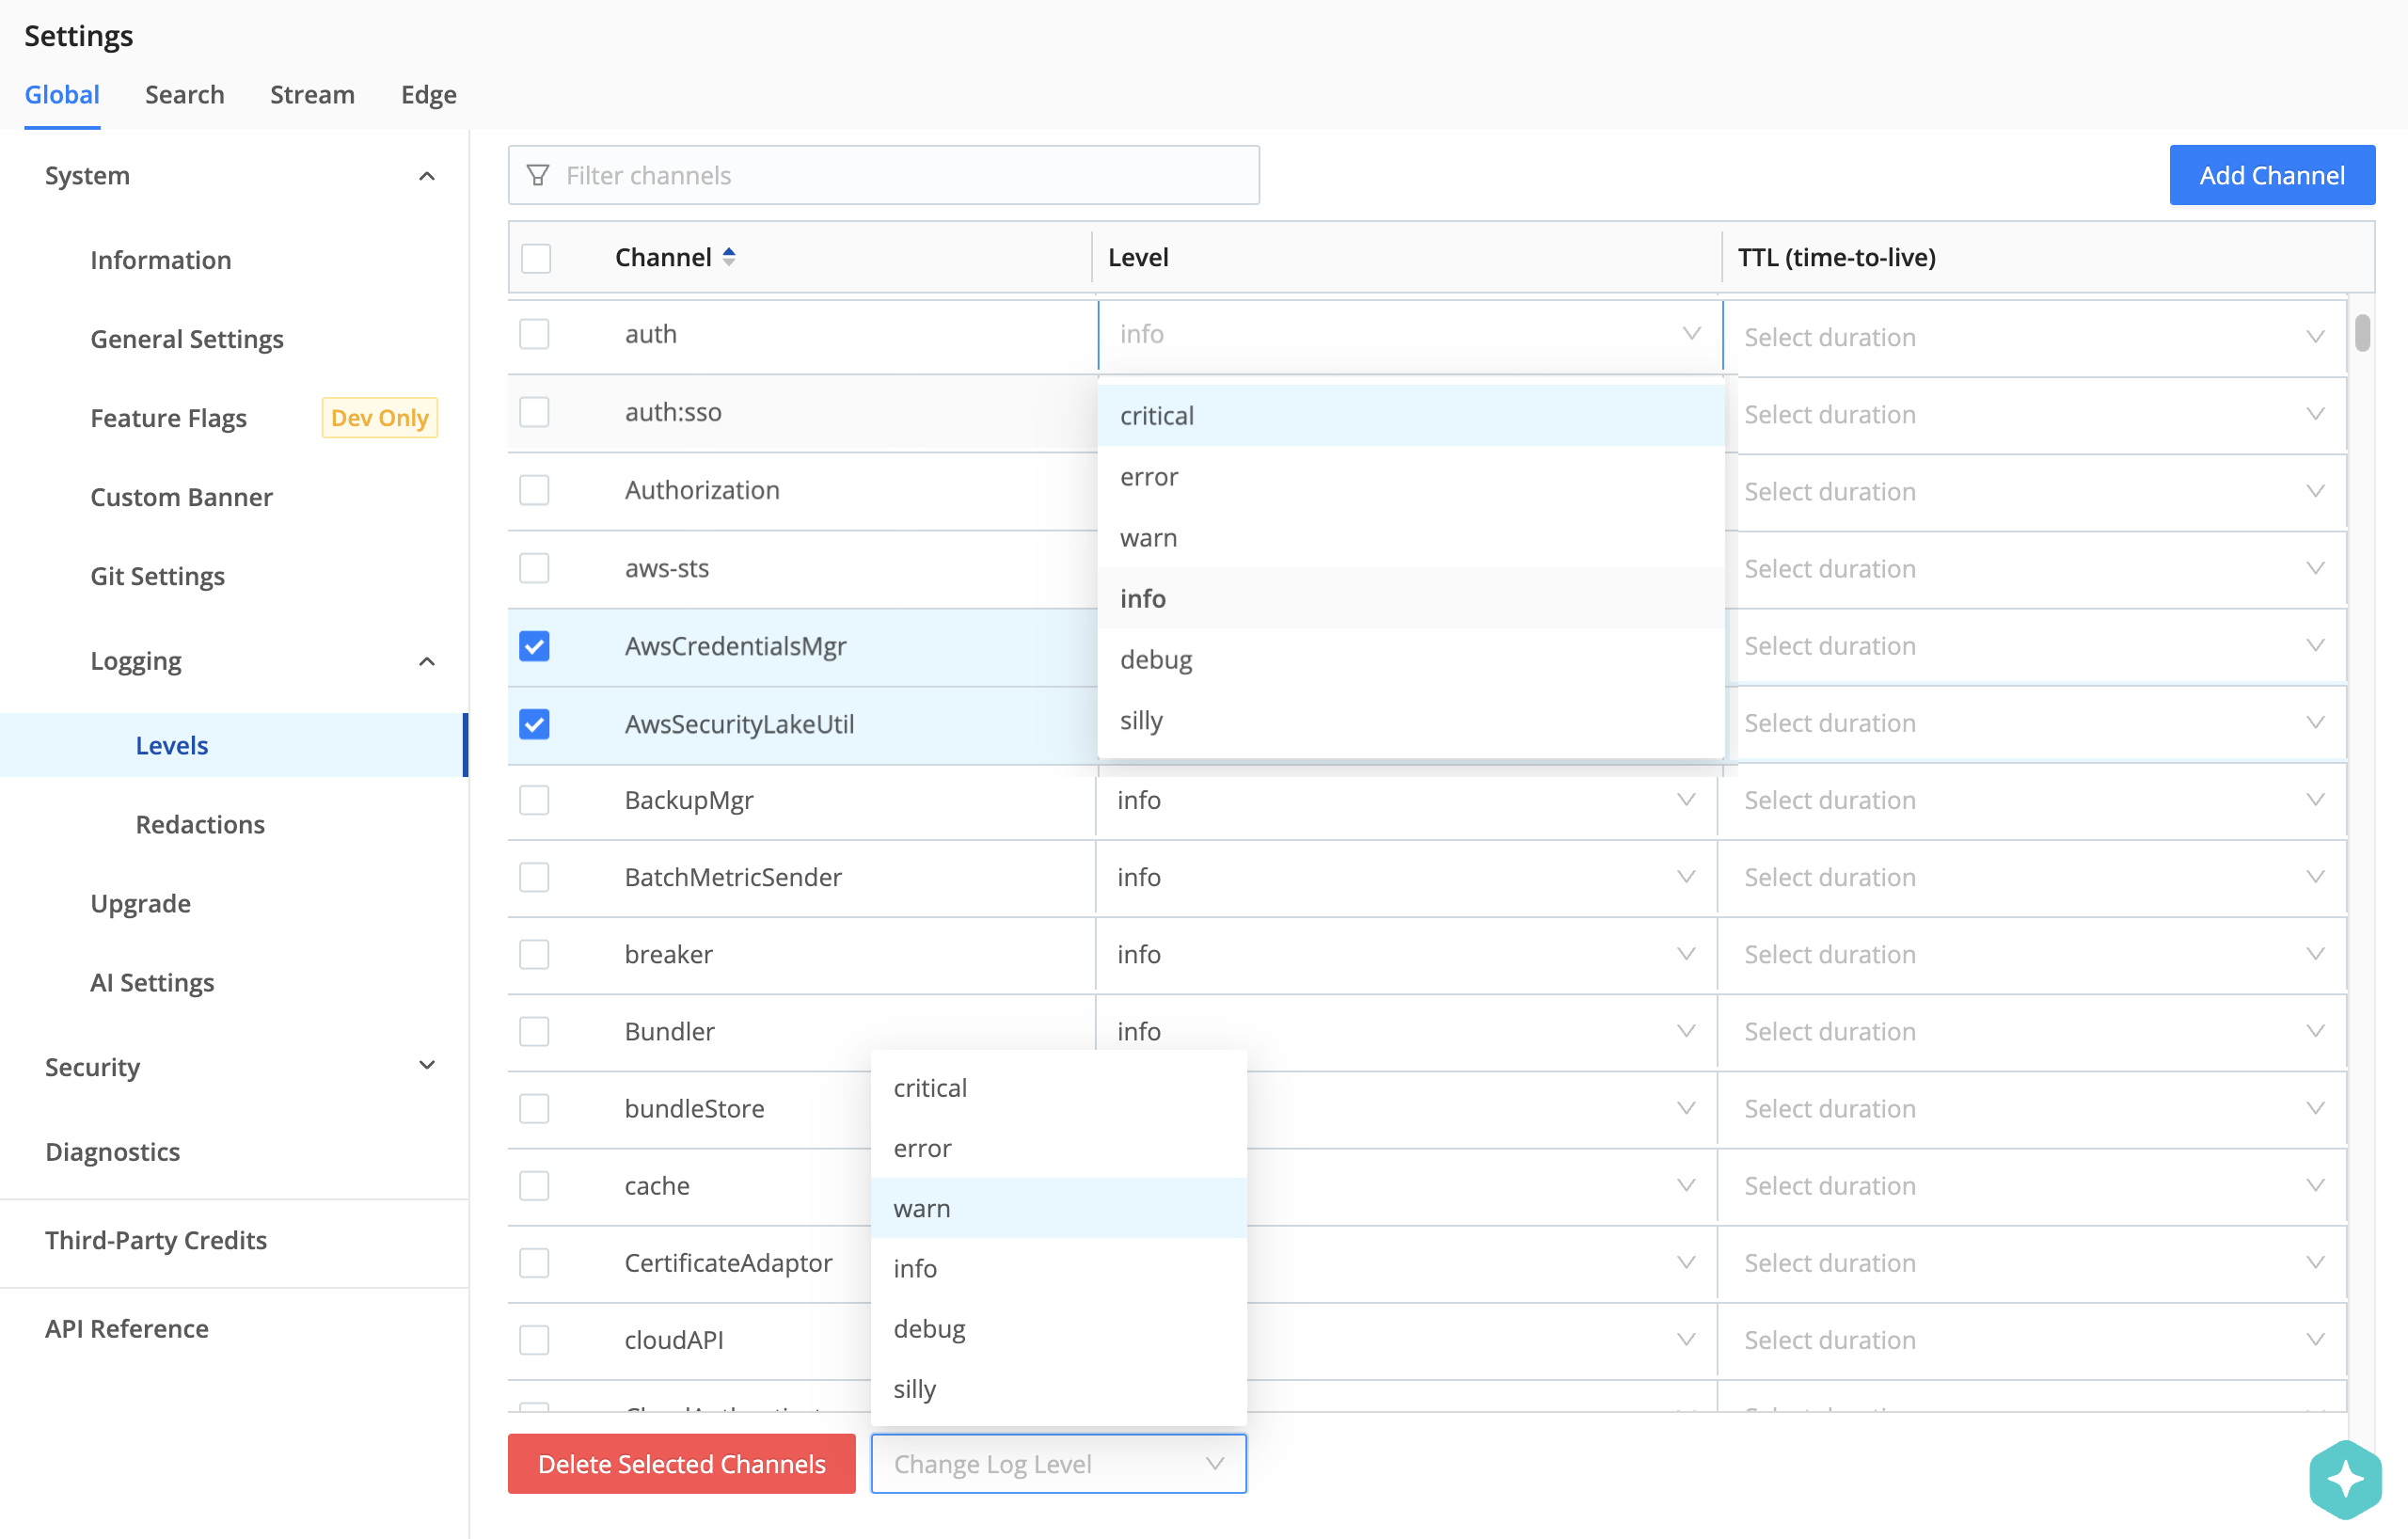Check the Authorization channel checkbox
2408x1539 pixels.
pyautogui.click(x=535, y=490)
